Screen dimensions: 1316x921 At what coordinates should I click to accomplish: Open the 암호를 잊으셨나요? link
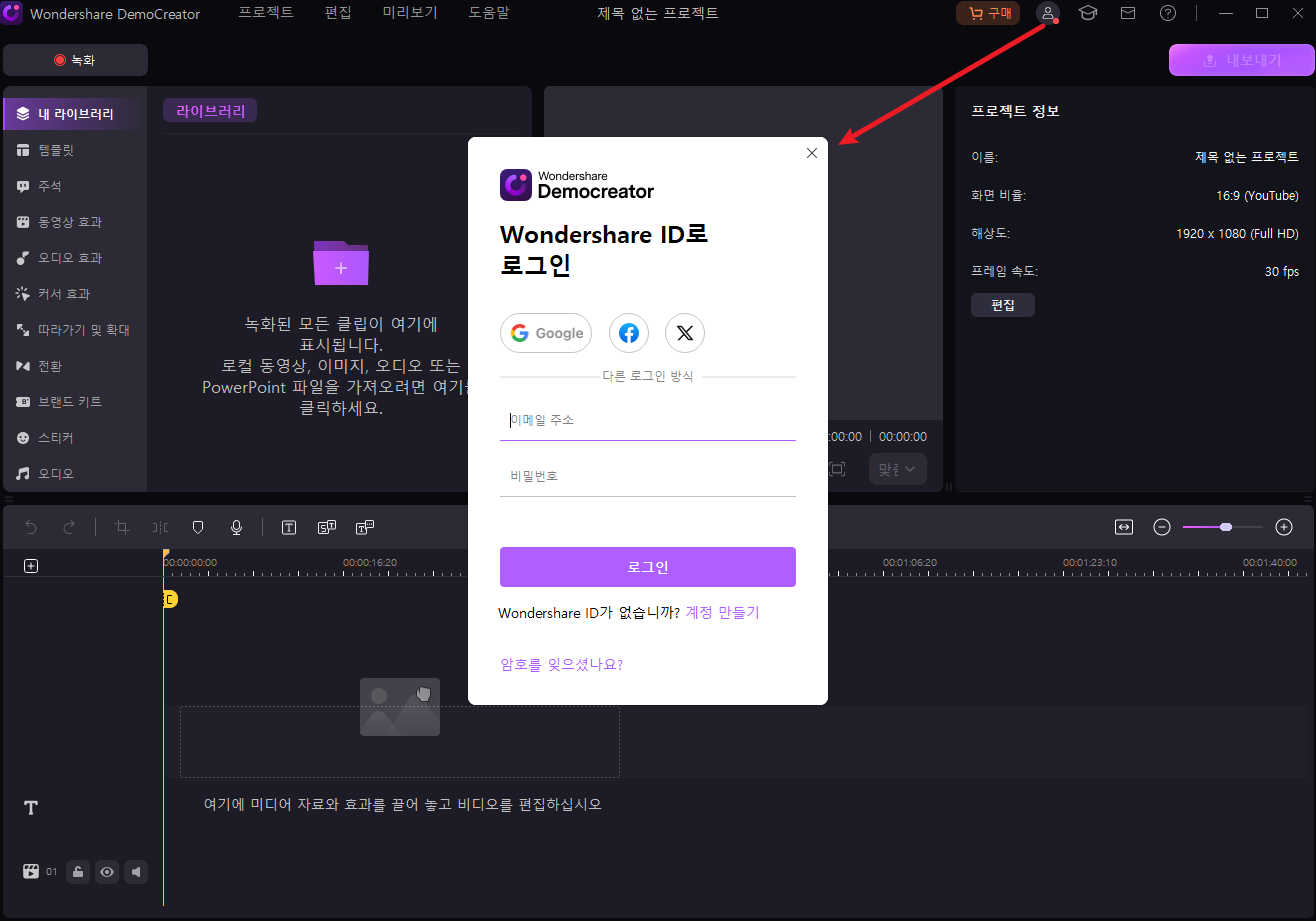pos(561,664)
